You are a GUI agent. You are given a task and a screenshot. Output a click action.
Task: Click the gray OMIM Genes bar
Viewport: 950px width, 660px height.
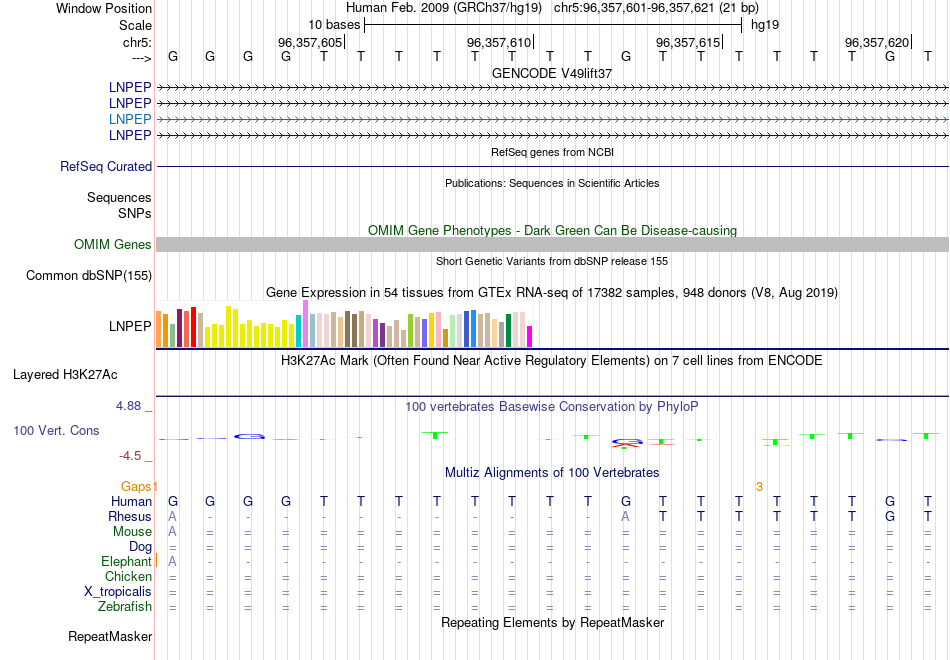tap(552, 244)
